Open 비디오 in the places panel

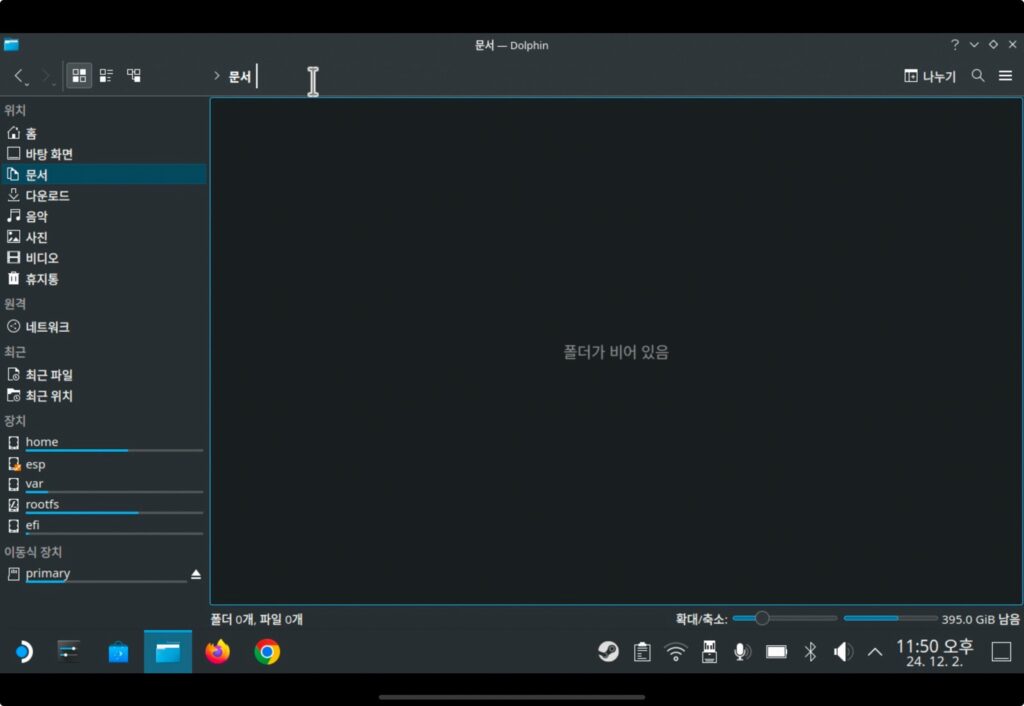pos(104,258)
